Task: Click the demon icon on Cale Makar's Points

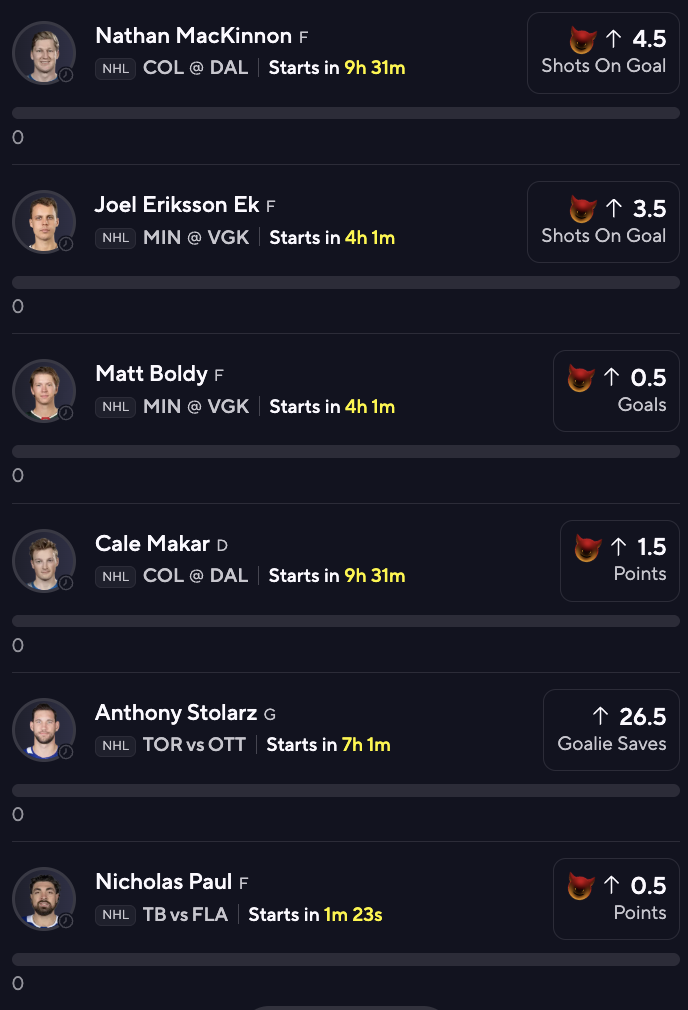Action: 588,548
